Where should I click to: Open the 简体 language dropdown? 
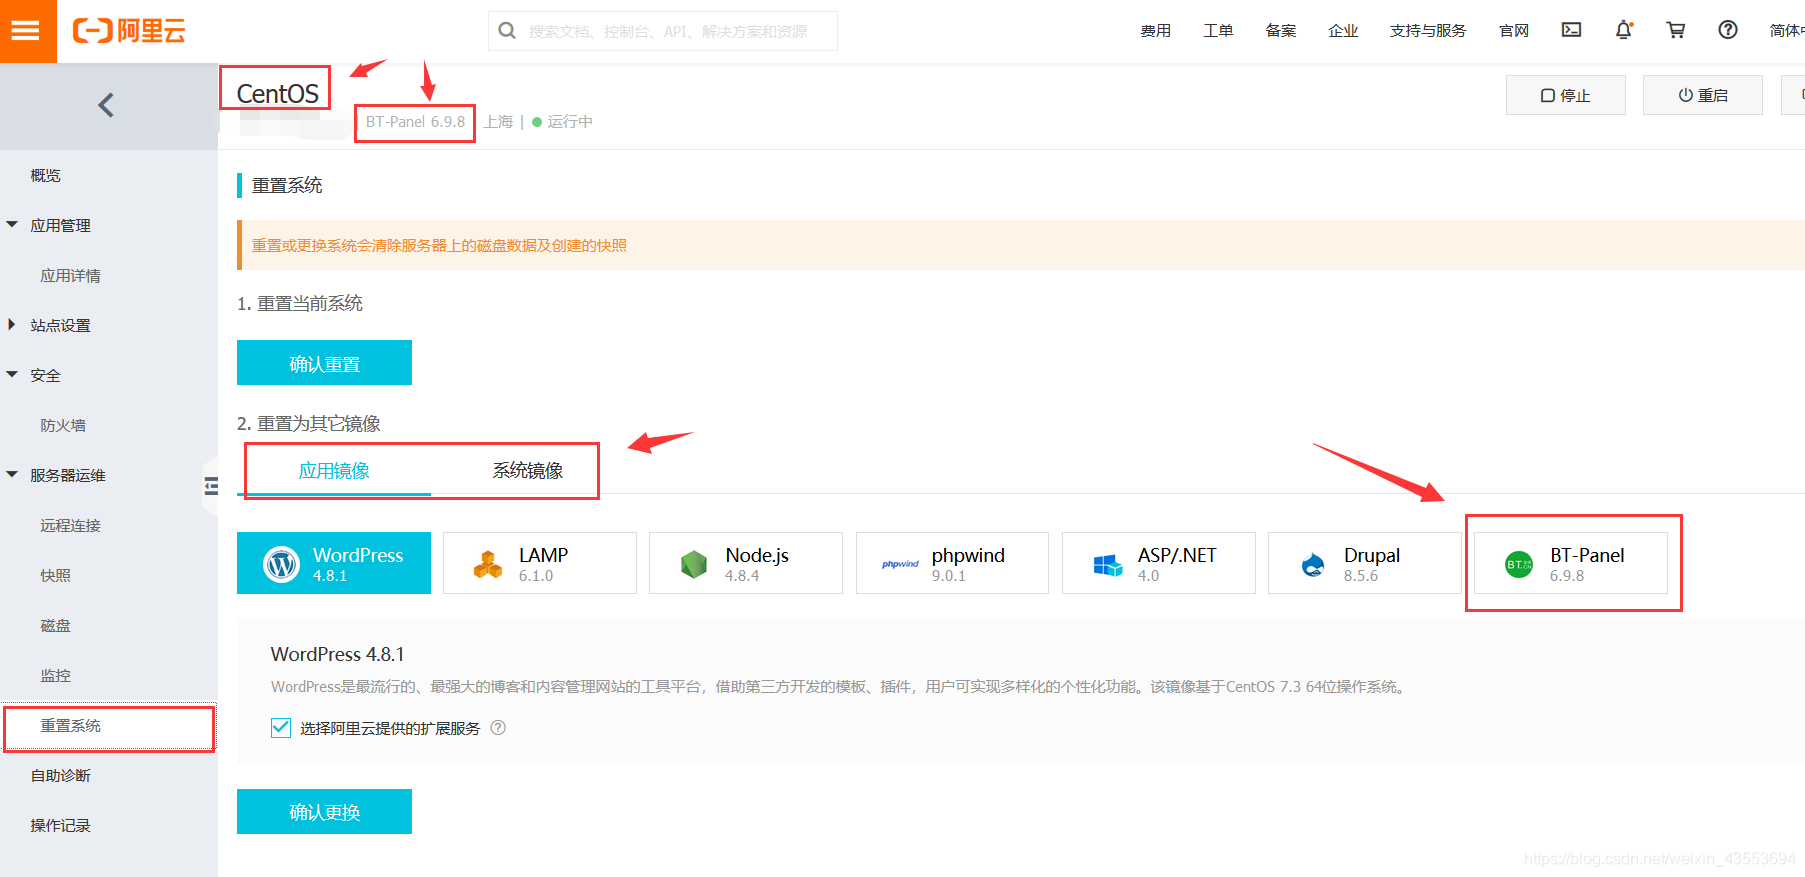point(1786,31)
